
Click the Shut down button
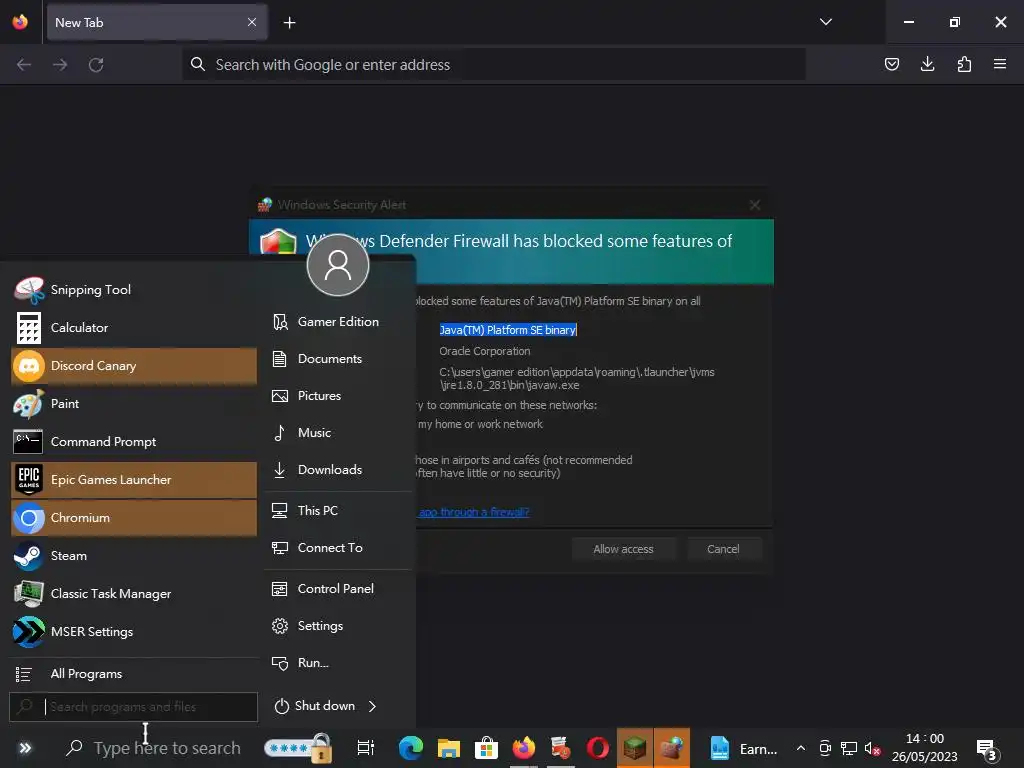[x=315, y=706]
